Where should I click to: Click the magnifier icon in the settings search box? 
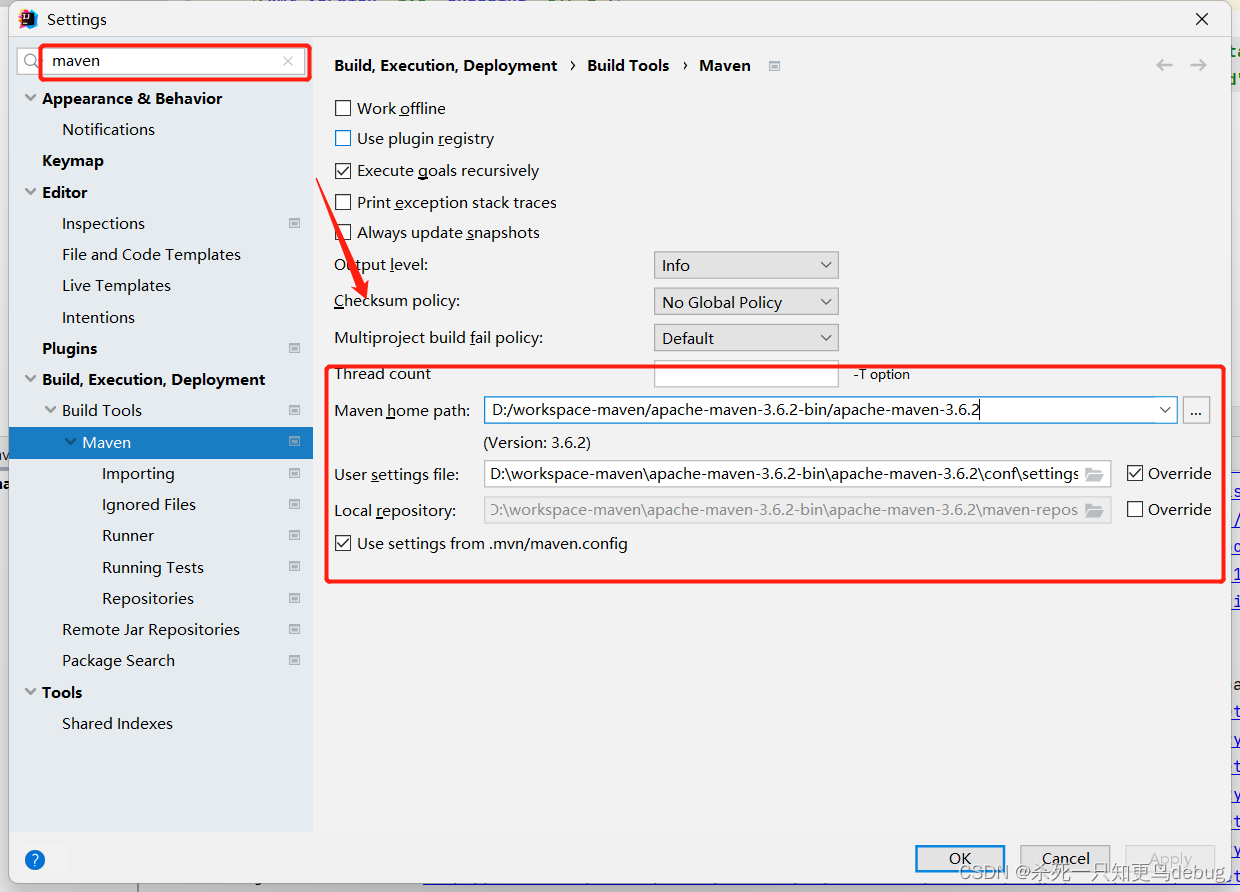(31, 61)
